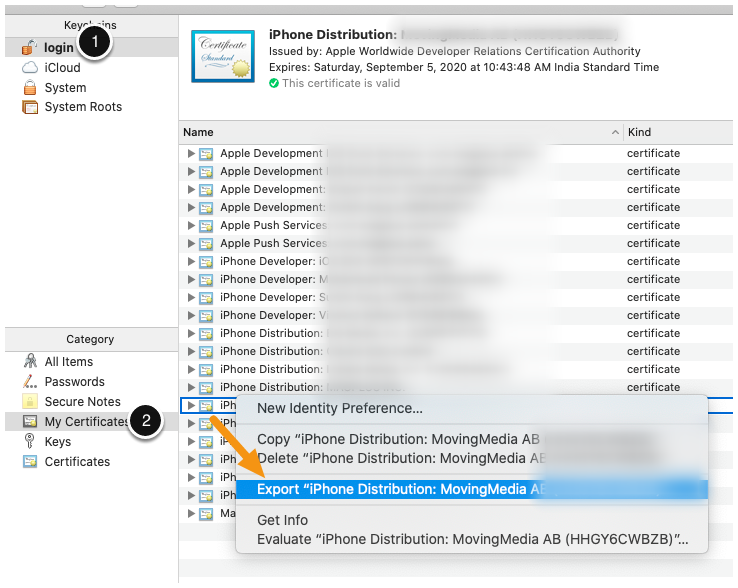738x588 pixels.
Task: Click certificate icon of iPhone Developer: M row
Action: point(206,280)
